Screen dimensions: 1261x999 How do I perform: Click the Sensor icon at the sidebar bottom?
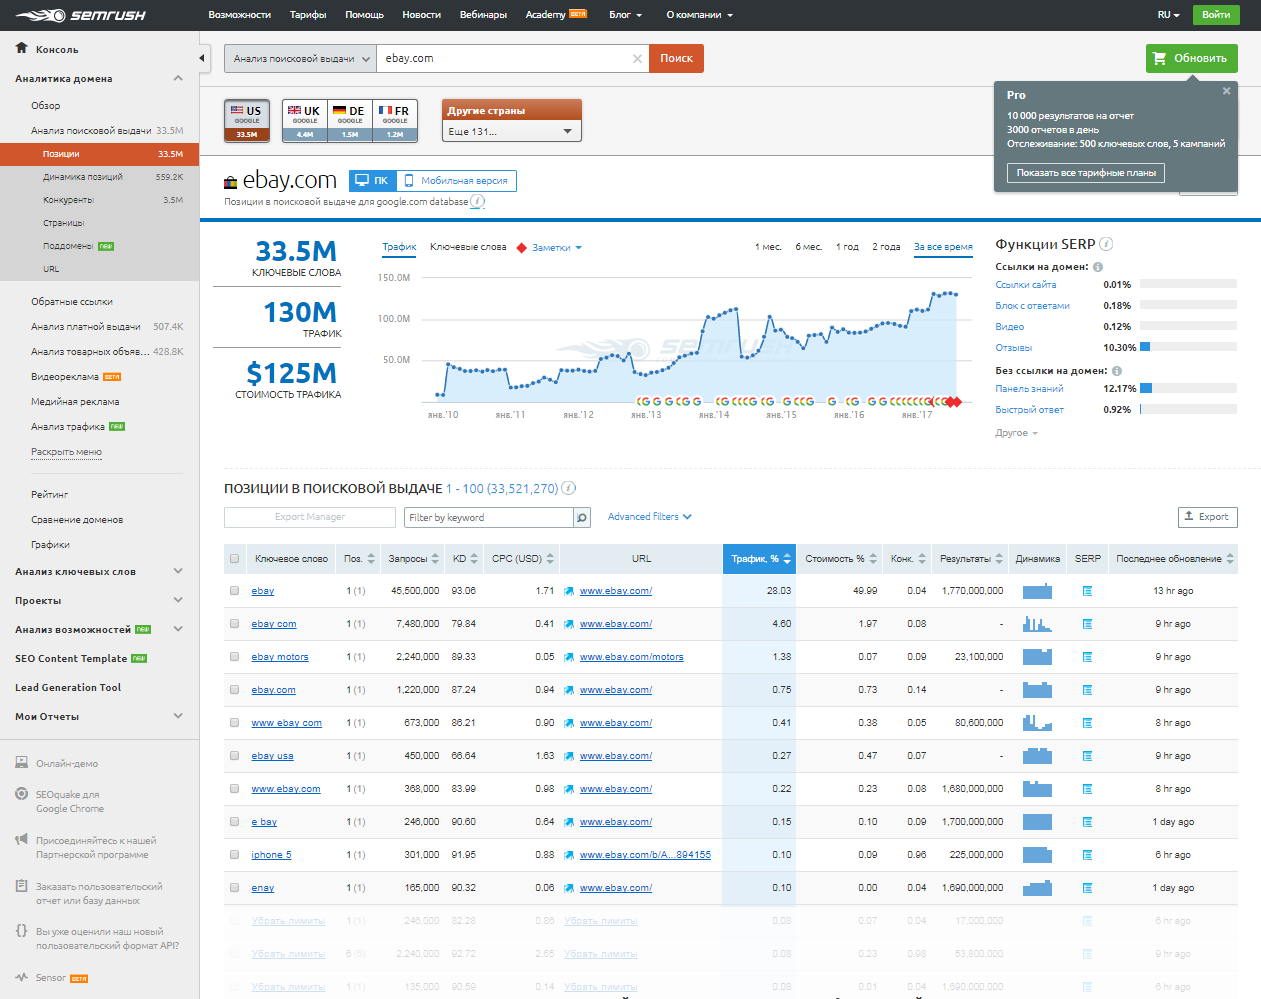click(22, 977)
